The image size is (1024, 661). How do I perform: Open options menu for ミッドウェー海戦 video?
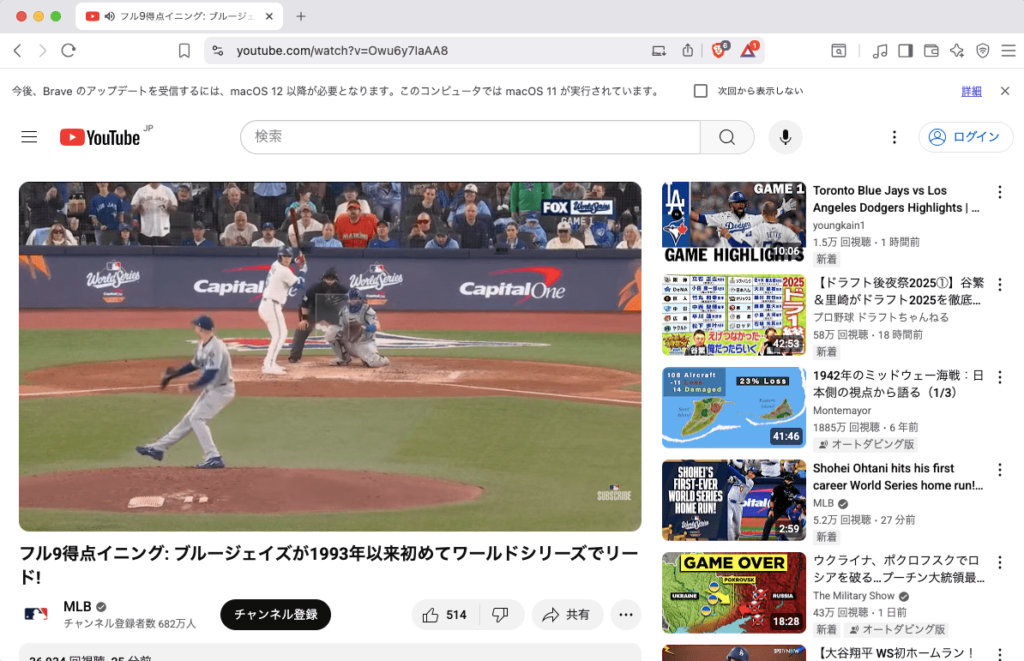1000,377
